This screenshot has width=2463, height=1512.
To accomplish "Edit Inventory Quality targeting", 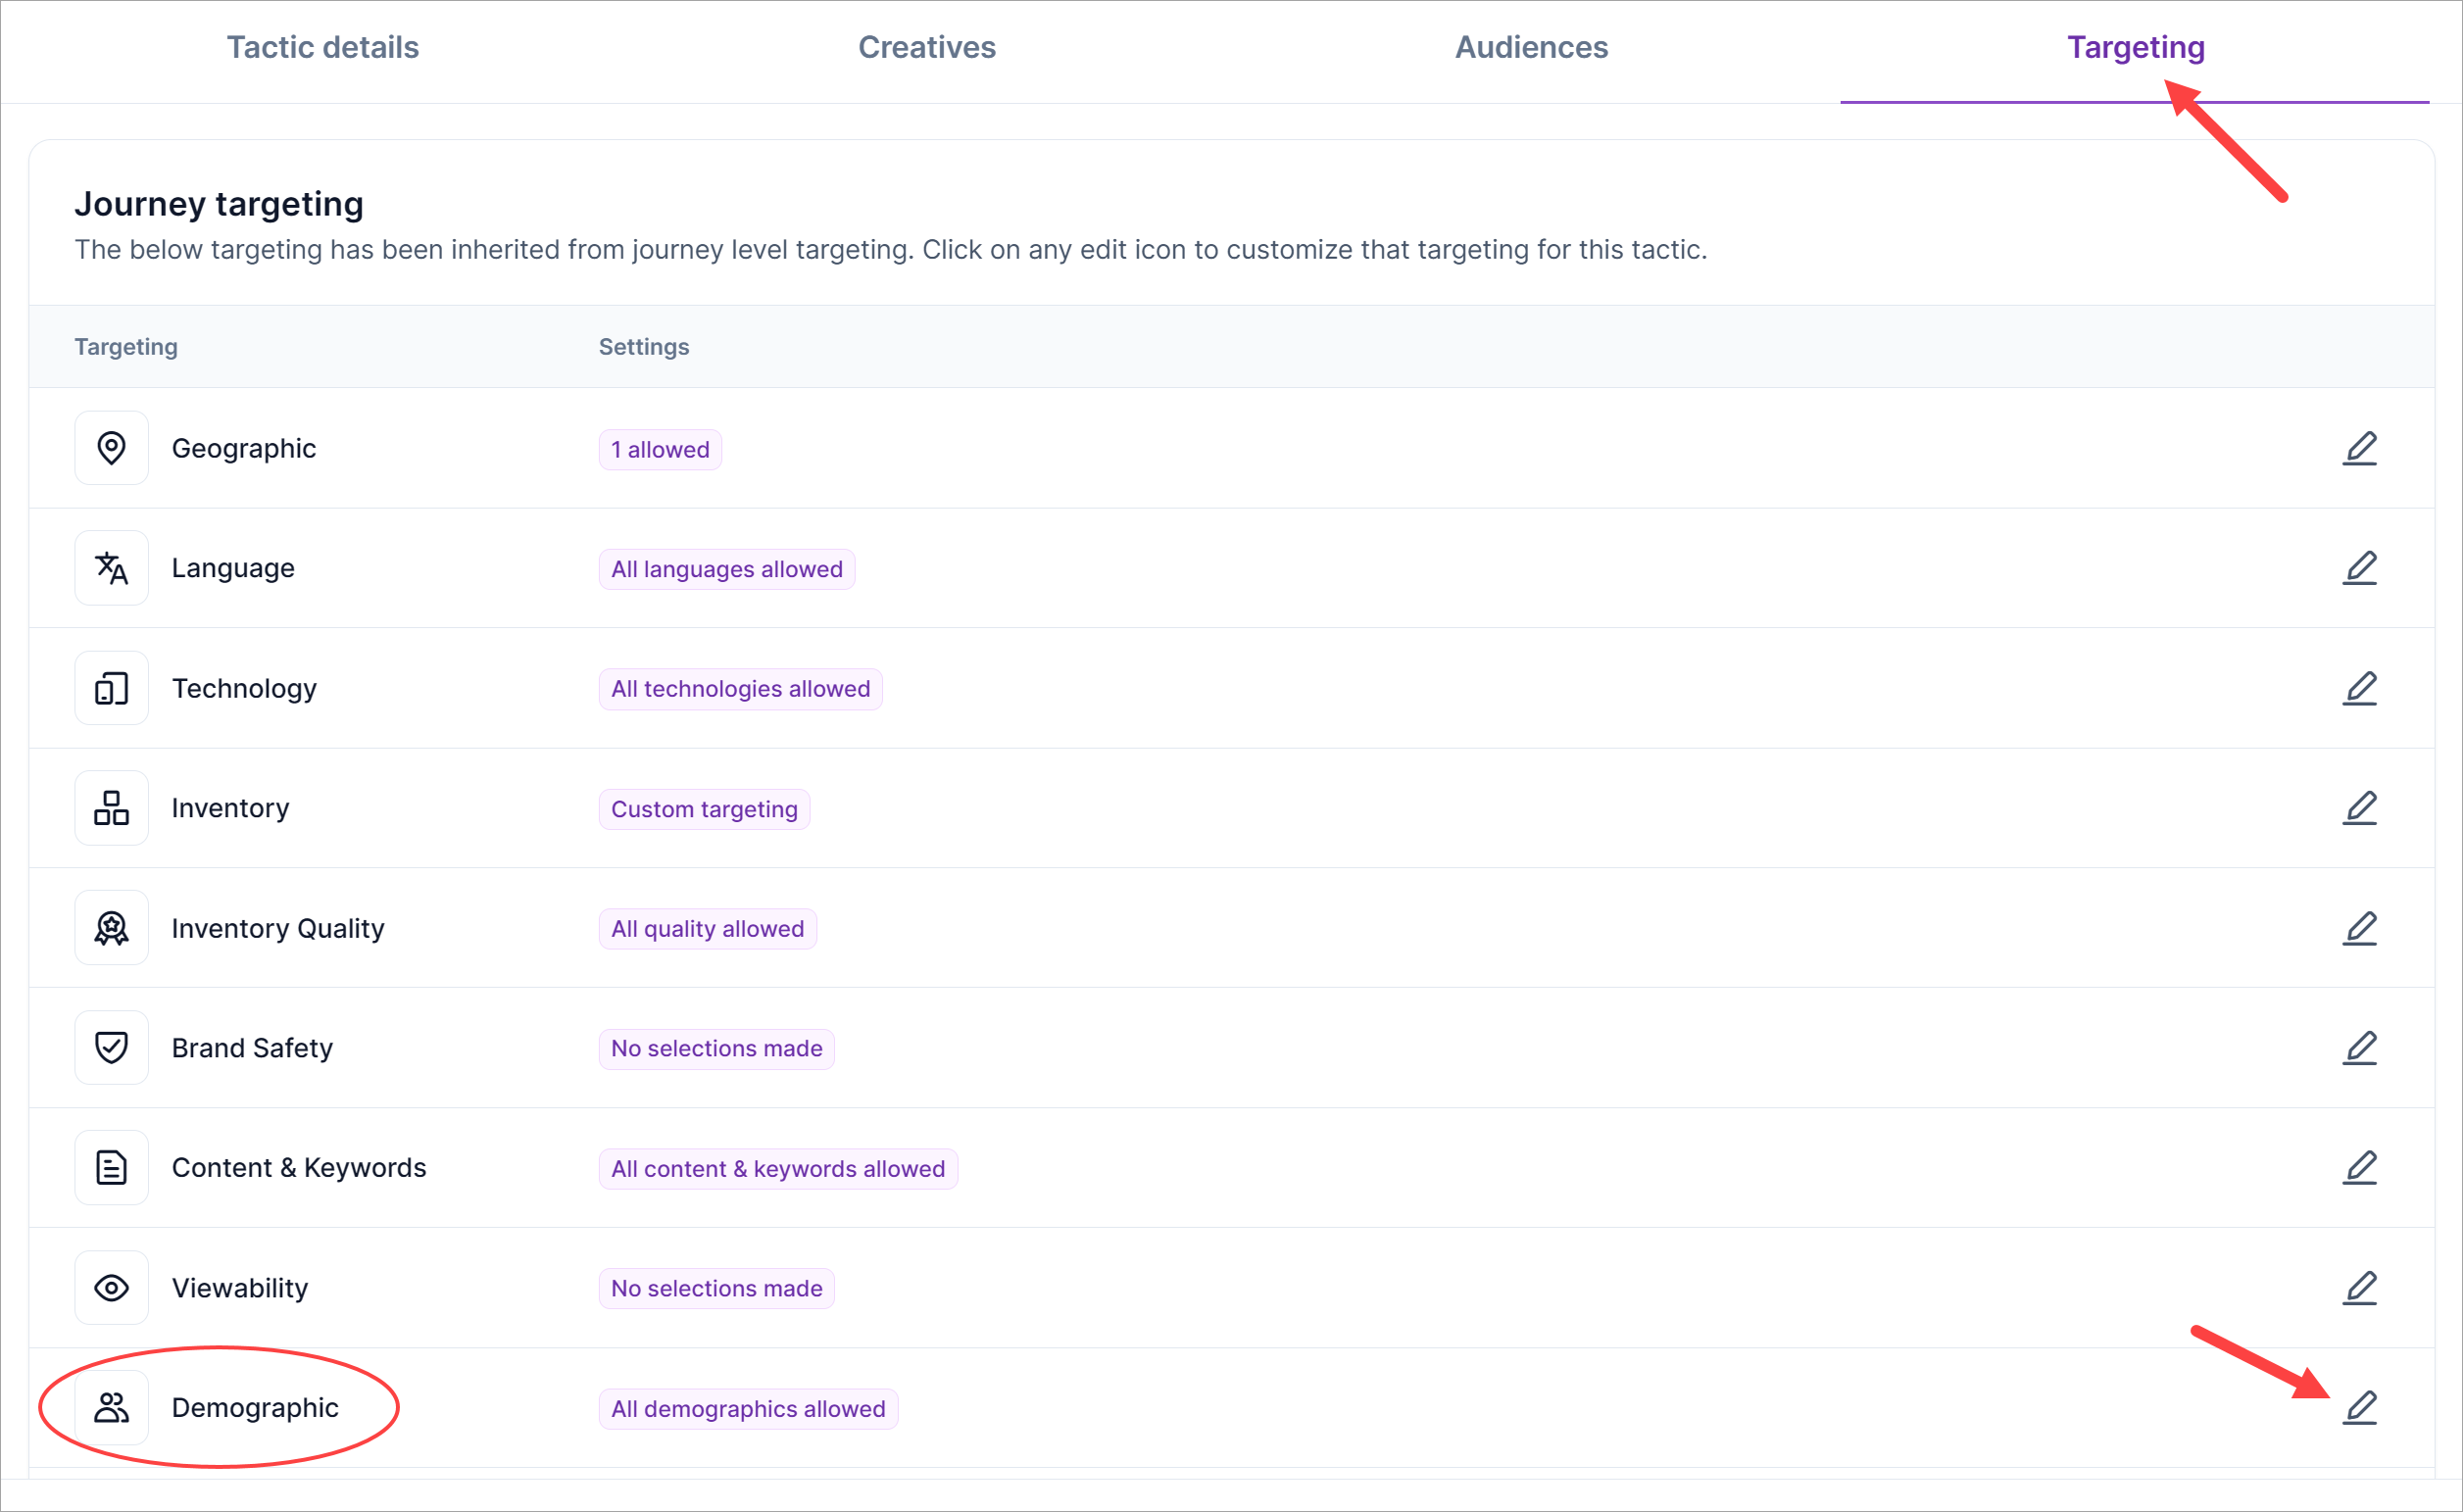I will pos(2359,928).
